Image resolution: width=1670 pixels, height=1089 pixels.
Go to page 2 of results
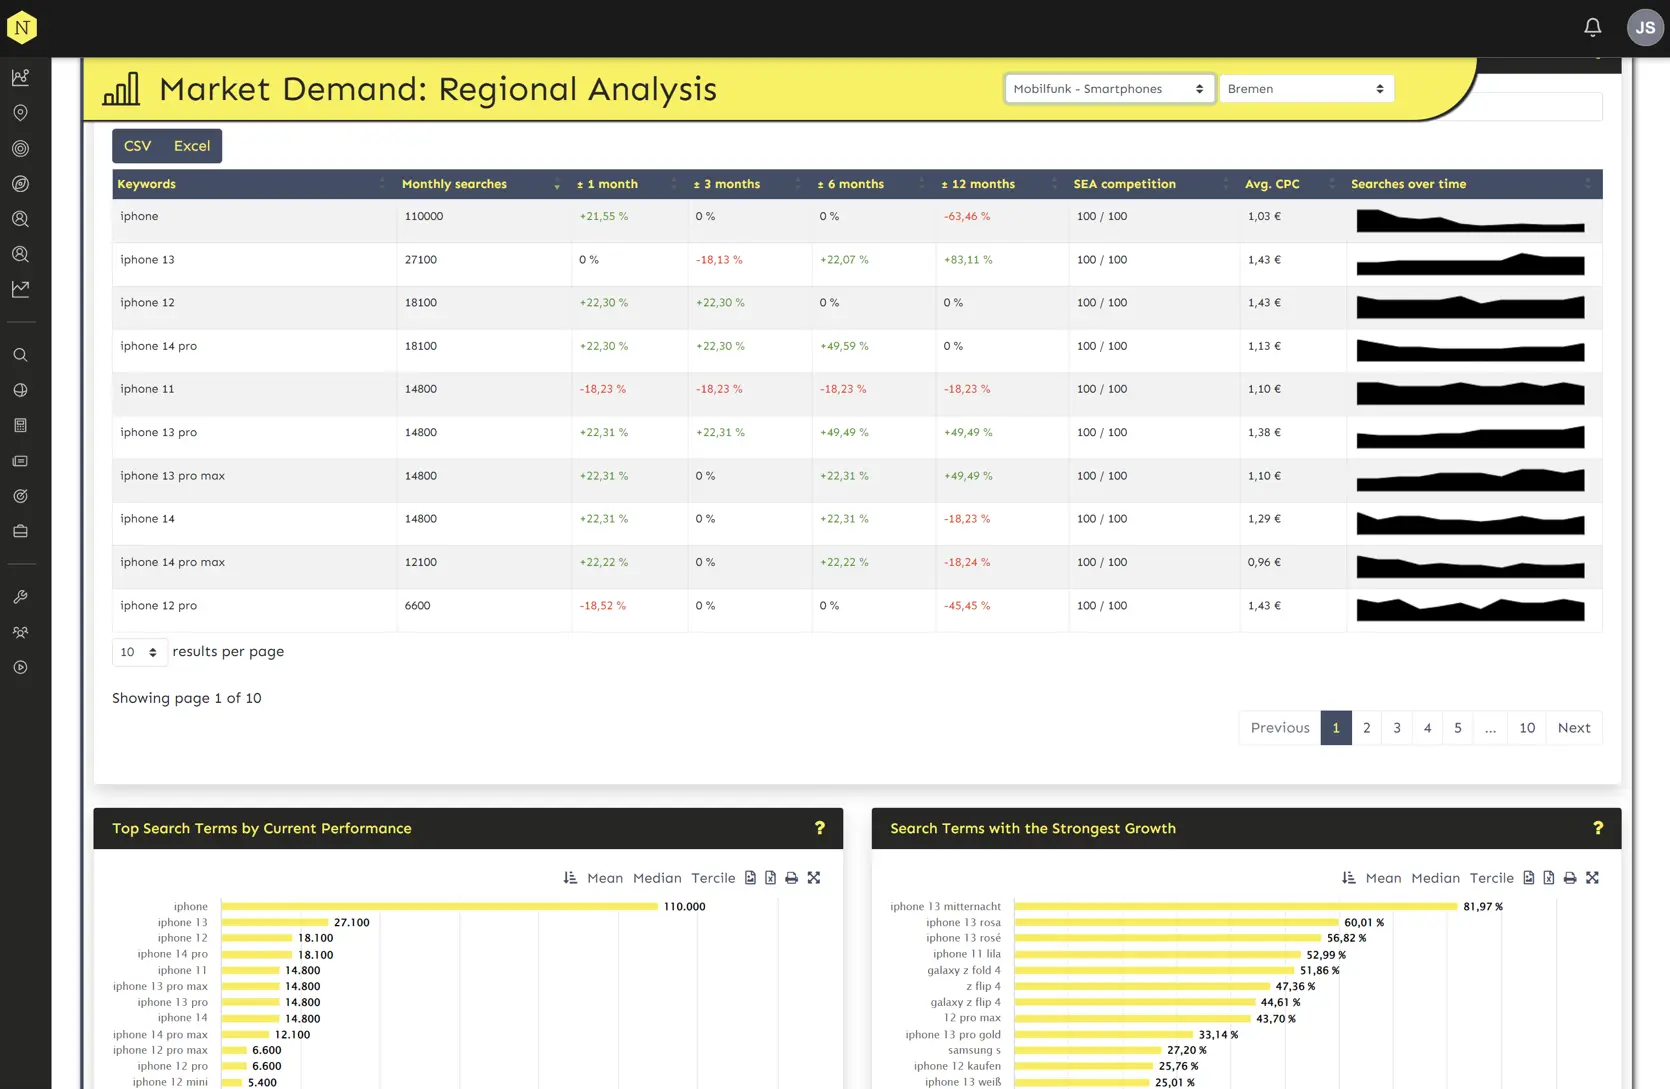coord(1366,728)
